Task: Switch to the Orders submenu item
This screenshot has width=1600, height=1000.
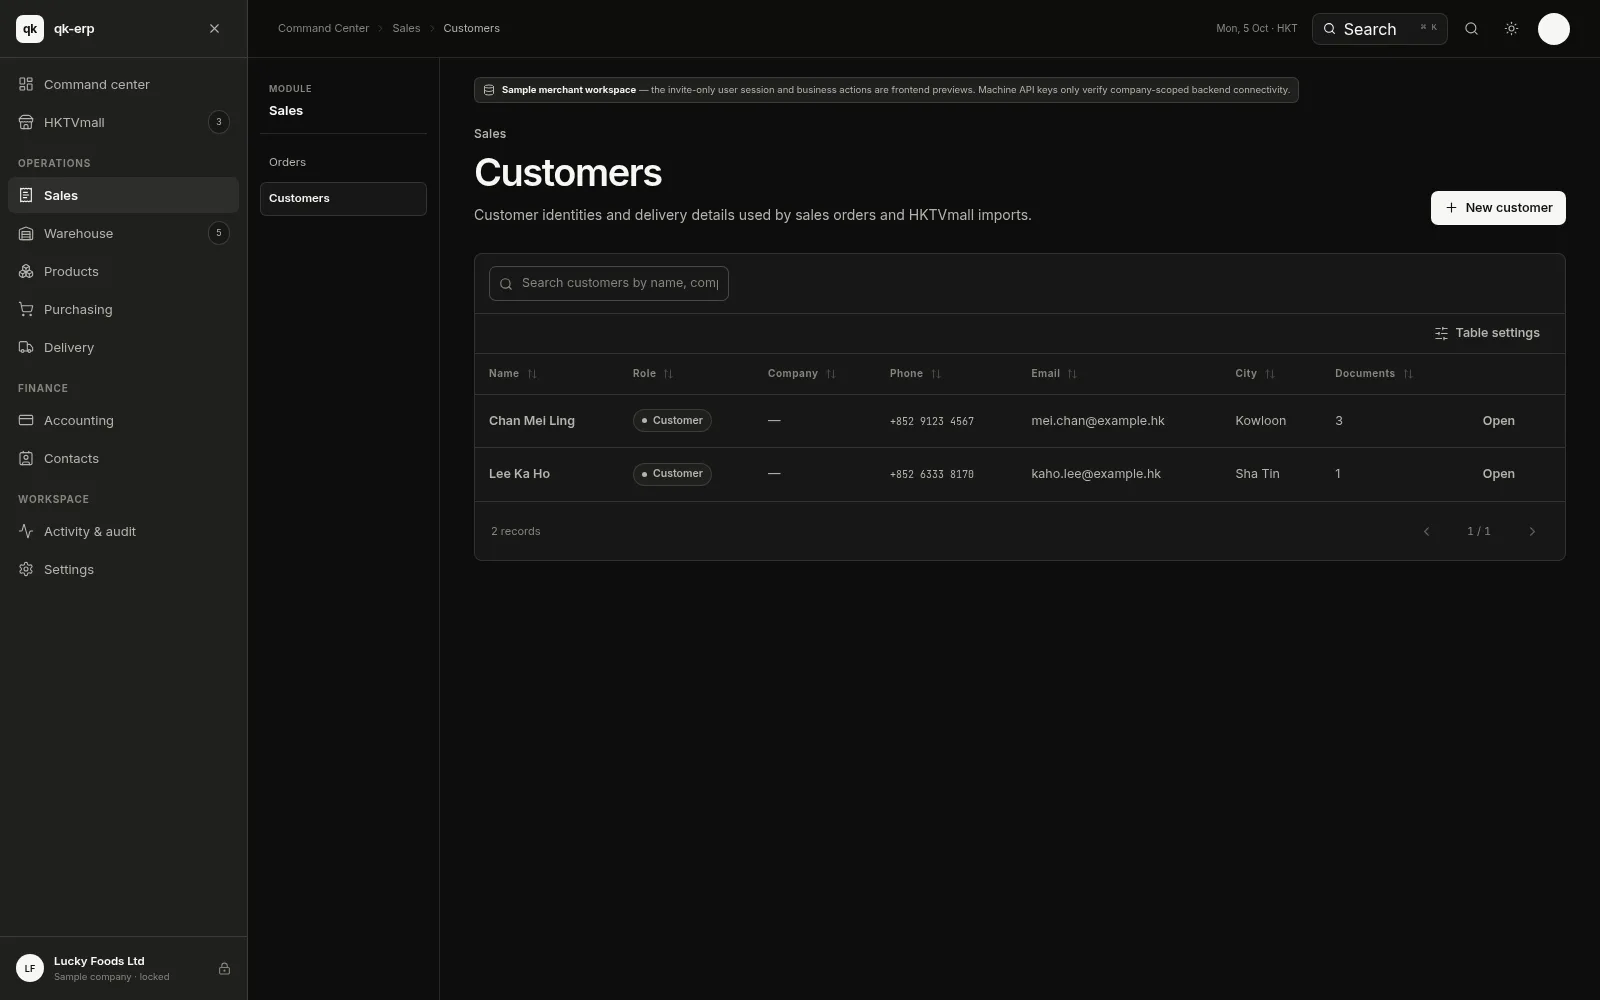Action: coord(343,162)
